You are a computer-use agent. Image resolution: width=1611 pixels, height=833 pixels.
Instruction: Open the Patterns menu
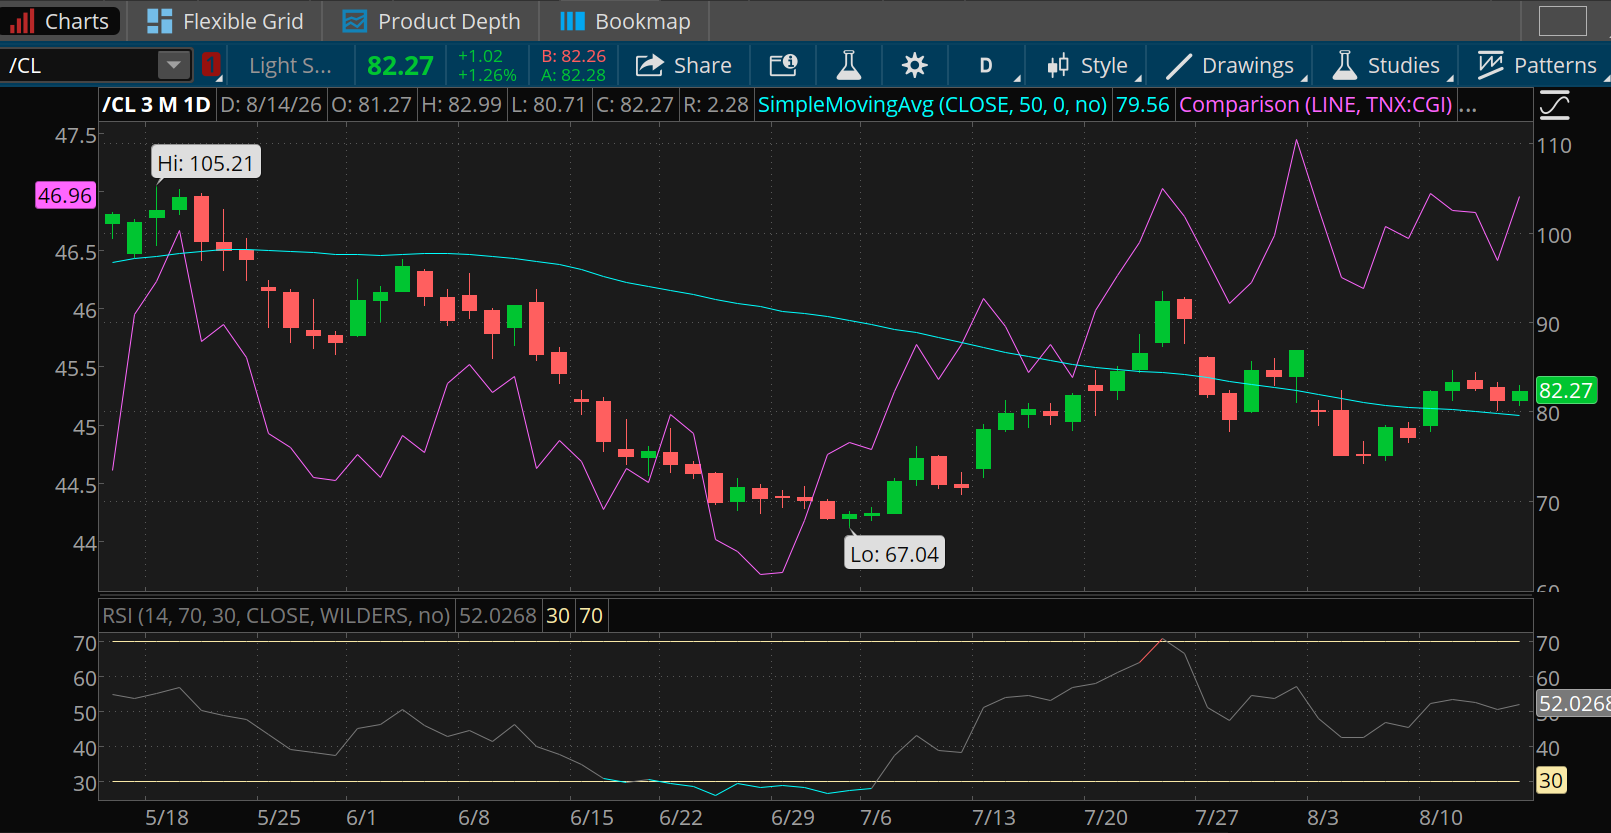[x=1538, y=66]
